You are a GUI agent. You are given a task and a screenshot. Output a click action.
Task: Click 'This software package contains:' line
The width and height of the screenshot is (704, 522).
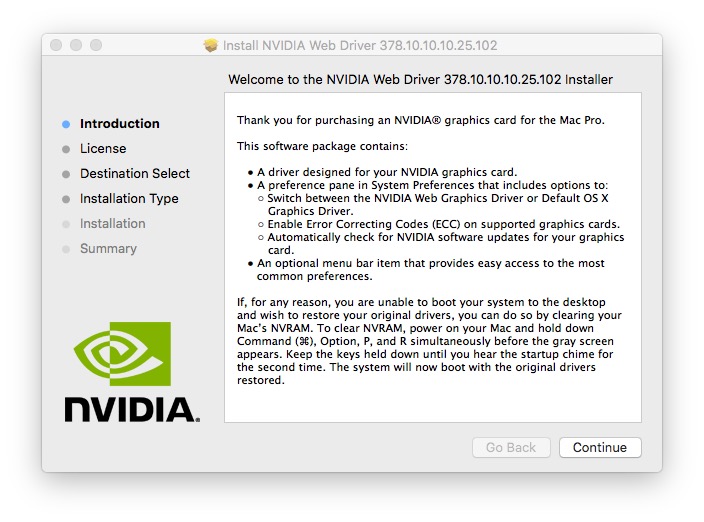pyautogui.click(x=322, y=146)
